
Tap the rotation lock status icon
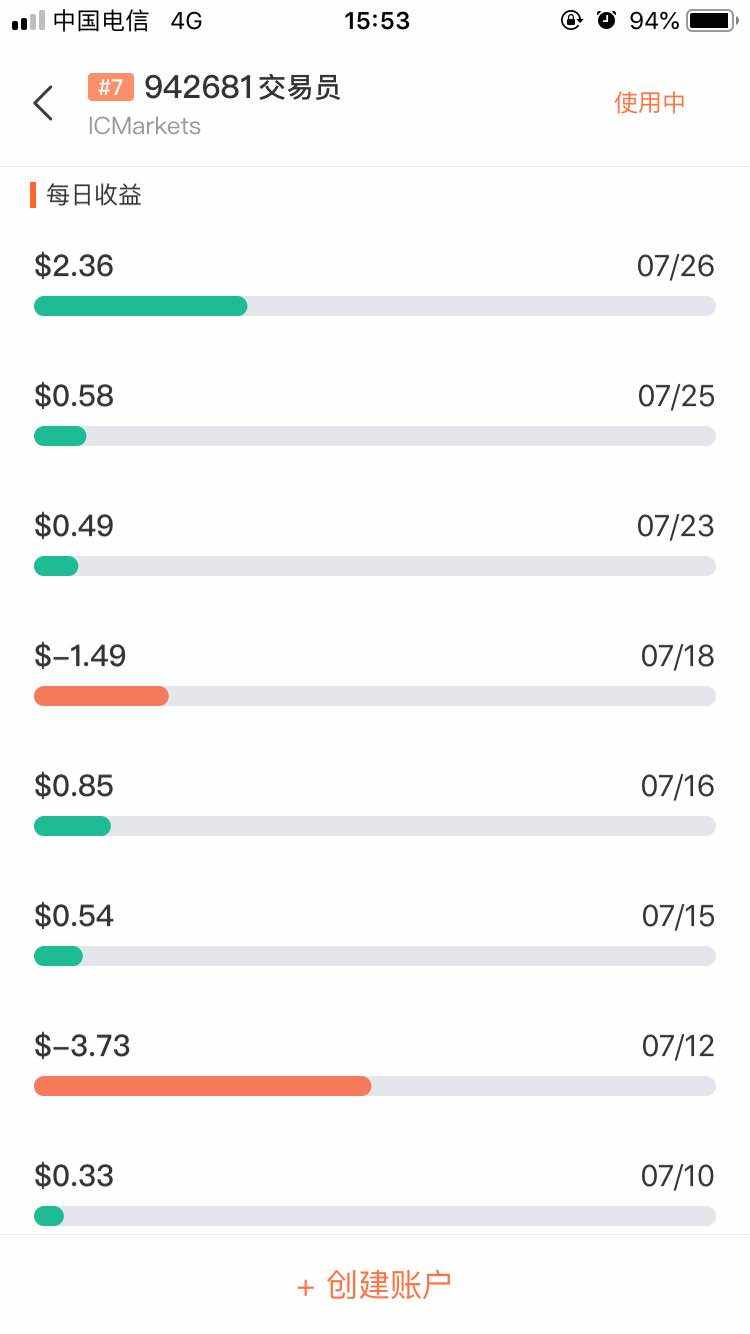571,20
